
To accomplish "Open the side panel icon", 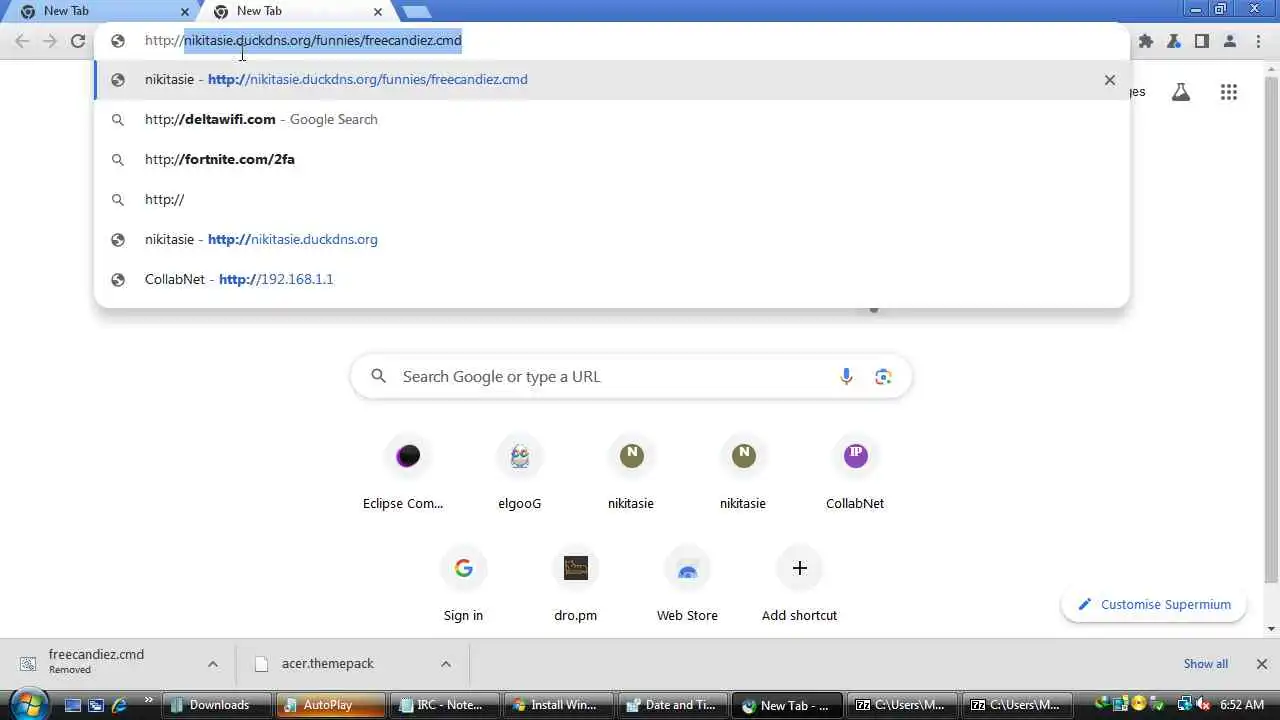I will [x=1202, y=41].
